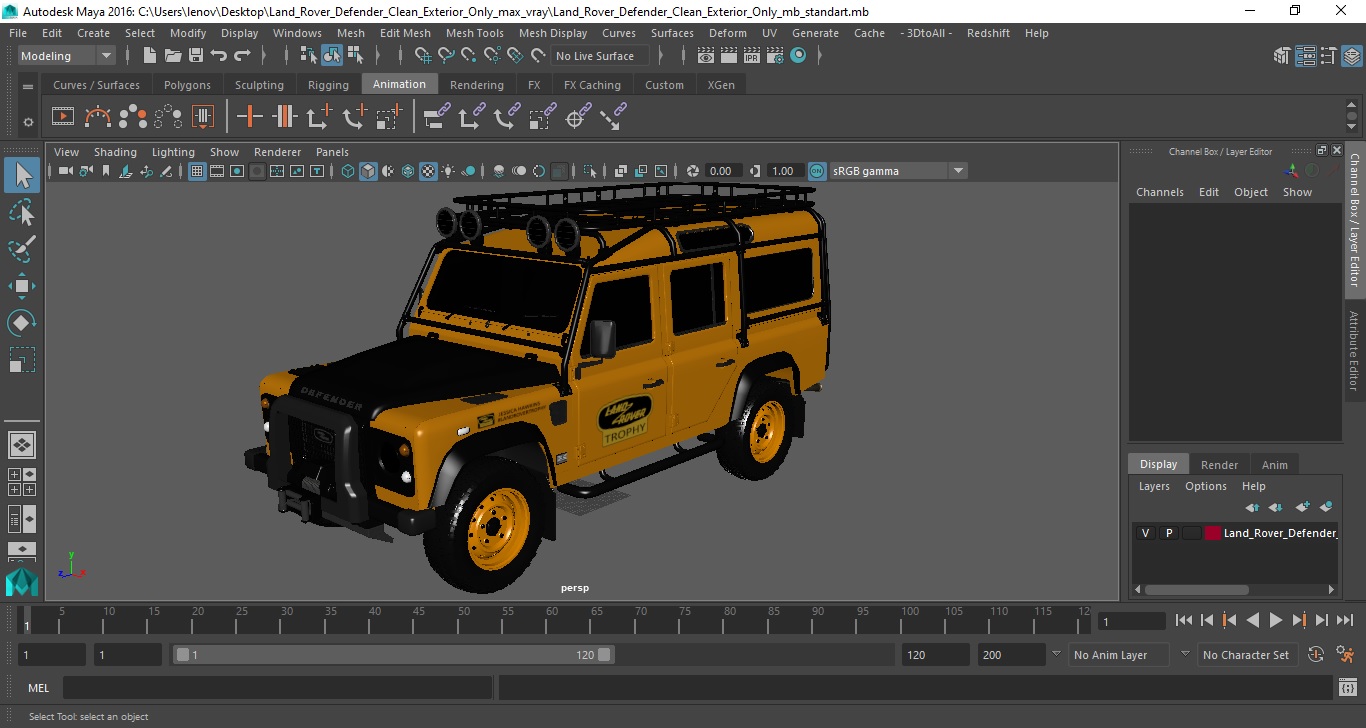The height and width of the screenshot is (728, 1366).
Task: Switch to the Rigging shelf tab
Action: (328, 85)
